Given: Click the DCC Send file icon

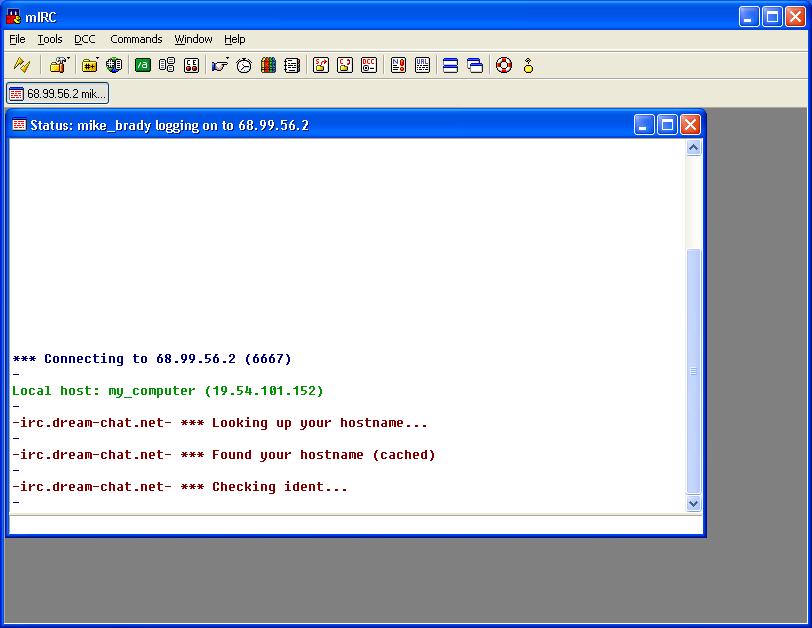Looking at the screenshot, I should 321,65.
